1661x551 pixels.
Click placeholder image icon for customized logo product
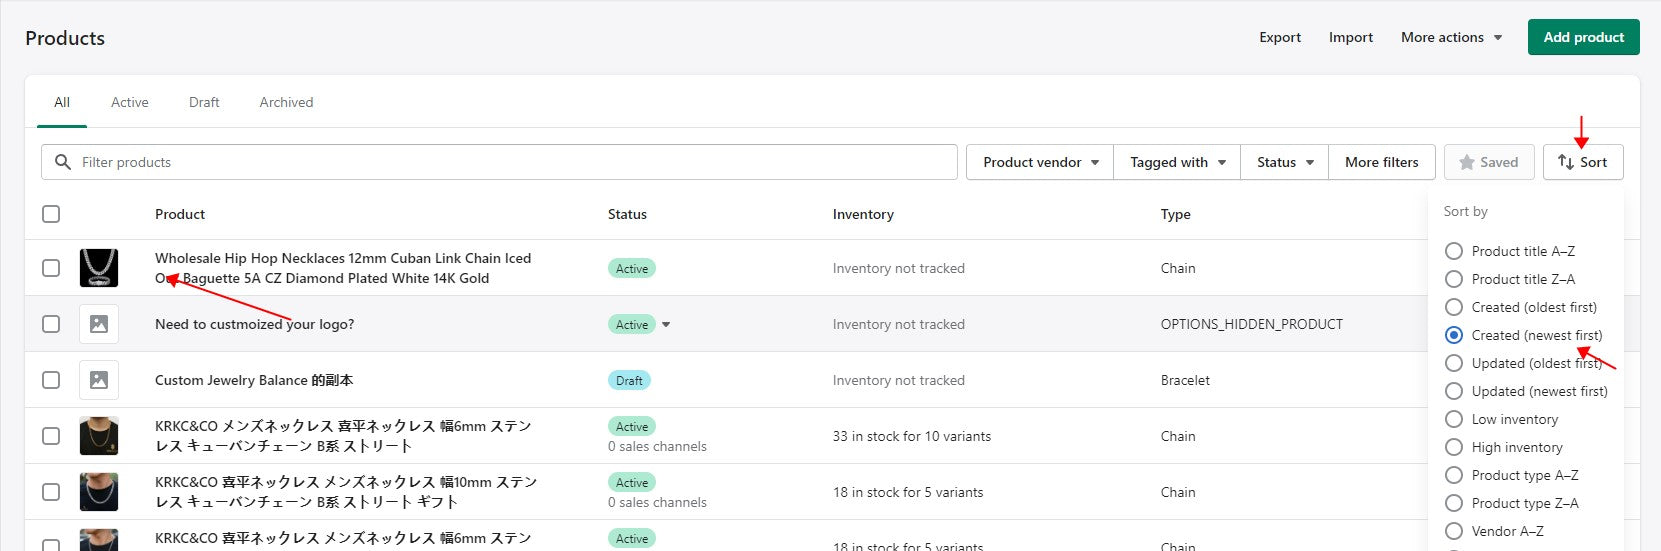tap(99, 324)
